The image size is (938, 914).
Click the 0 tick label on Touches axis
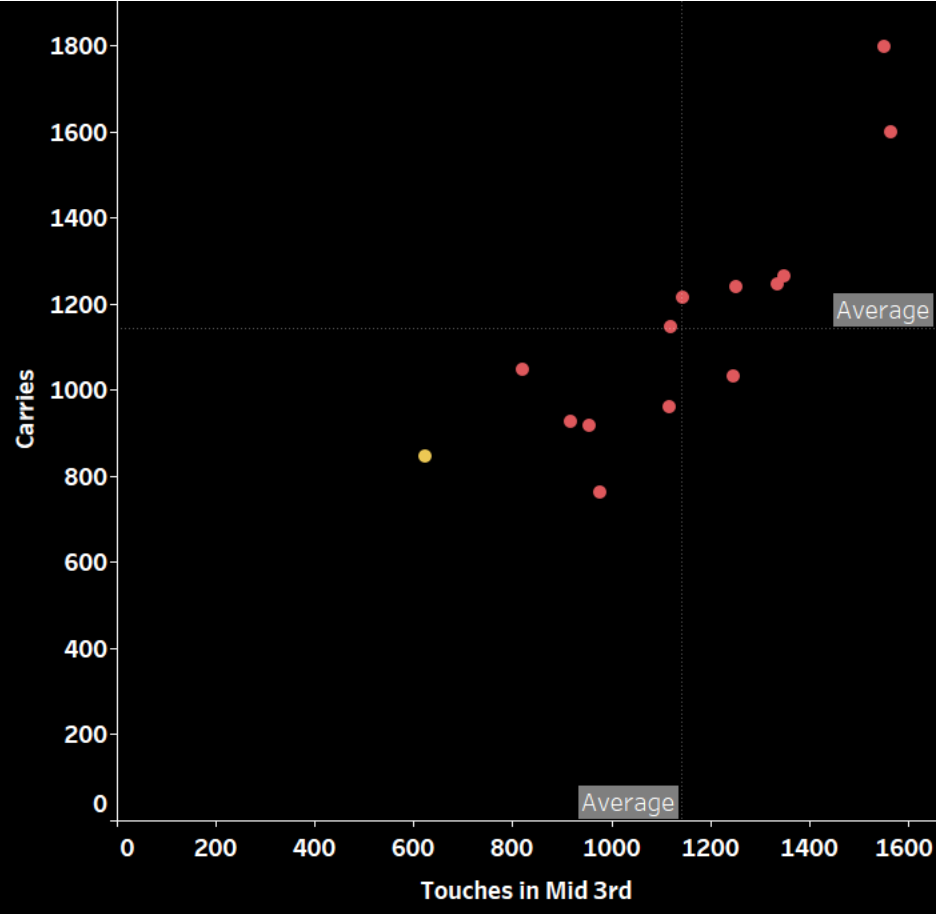pyautogui.click(x=127, y=848)
